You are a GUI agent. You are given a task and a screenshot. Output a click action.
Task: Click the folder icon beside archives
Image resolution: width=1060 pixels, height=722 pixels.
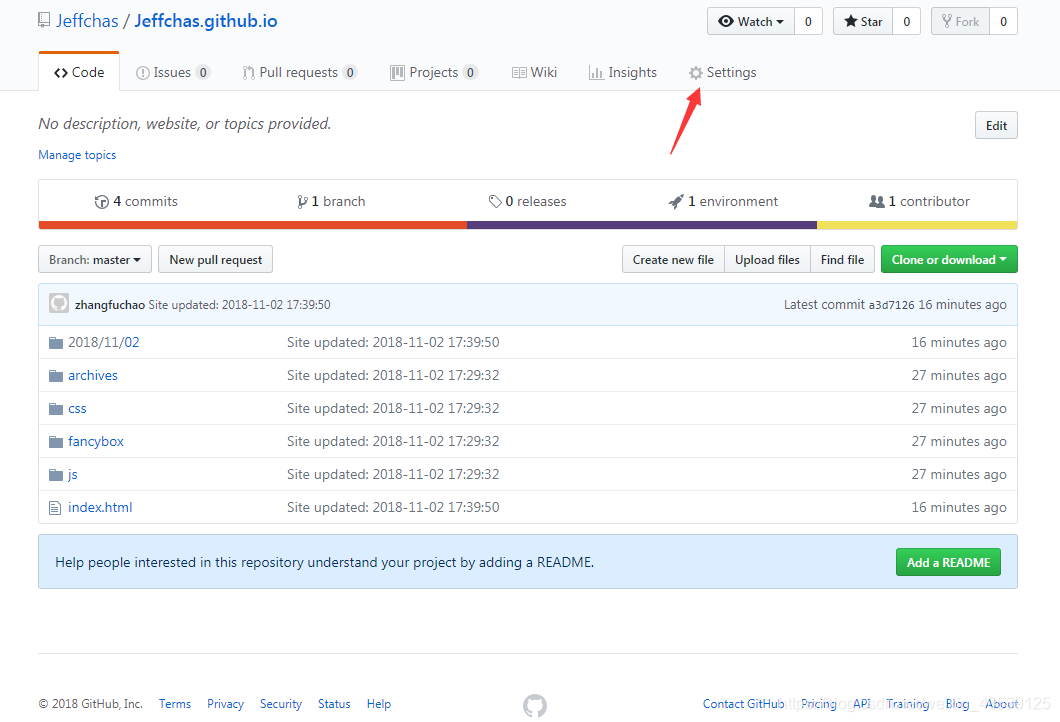56,376
